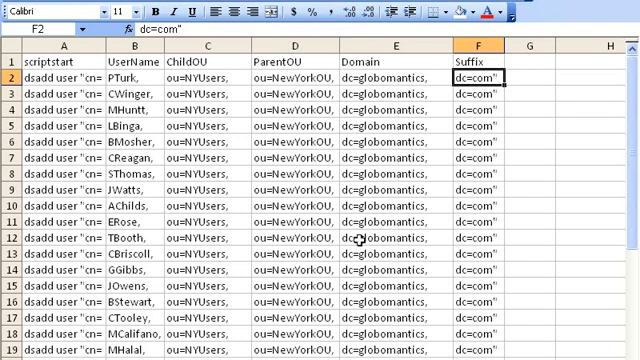This screenshot has height=360, width=640.
Task: Select the cell containing BMosher,
Action: [x=135, y=142]
